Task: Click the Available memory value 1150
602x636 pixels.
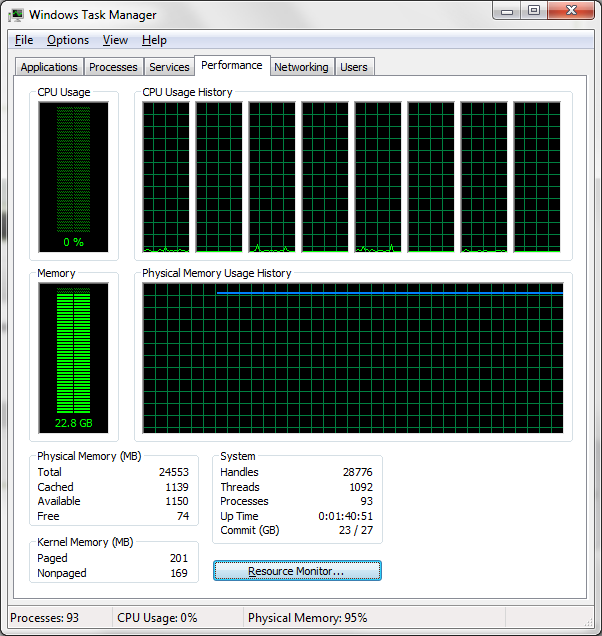Action: pyautogui.click(x=177, y=501)
